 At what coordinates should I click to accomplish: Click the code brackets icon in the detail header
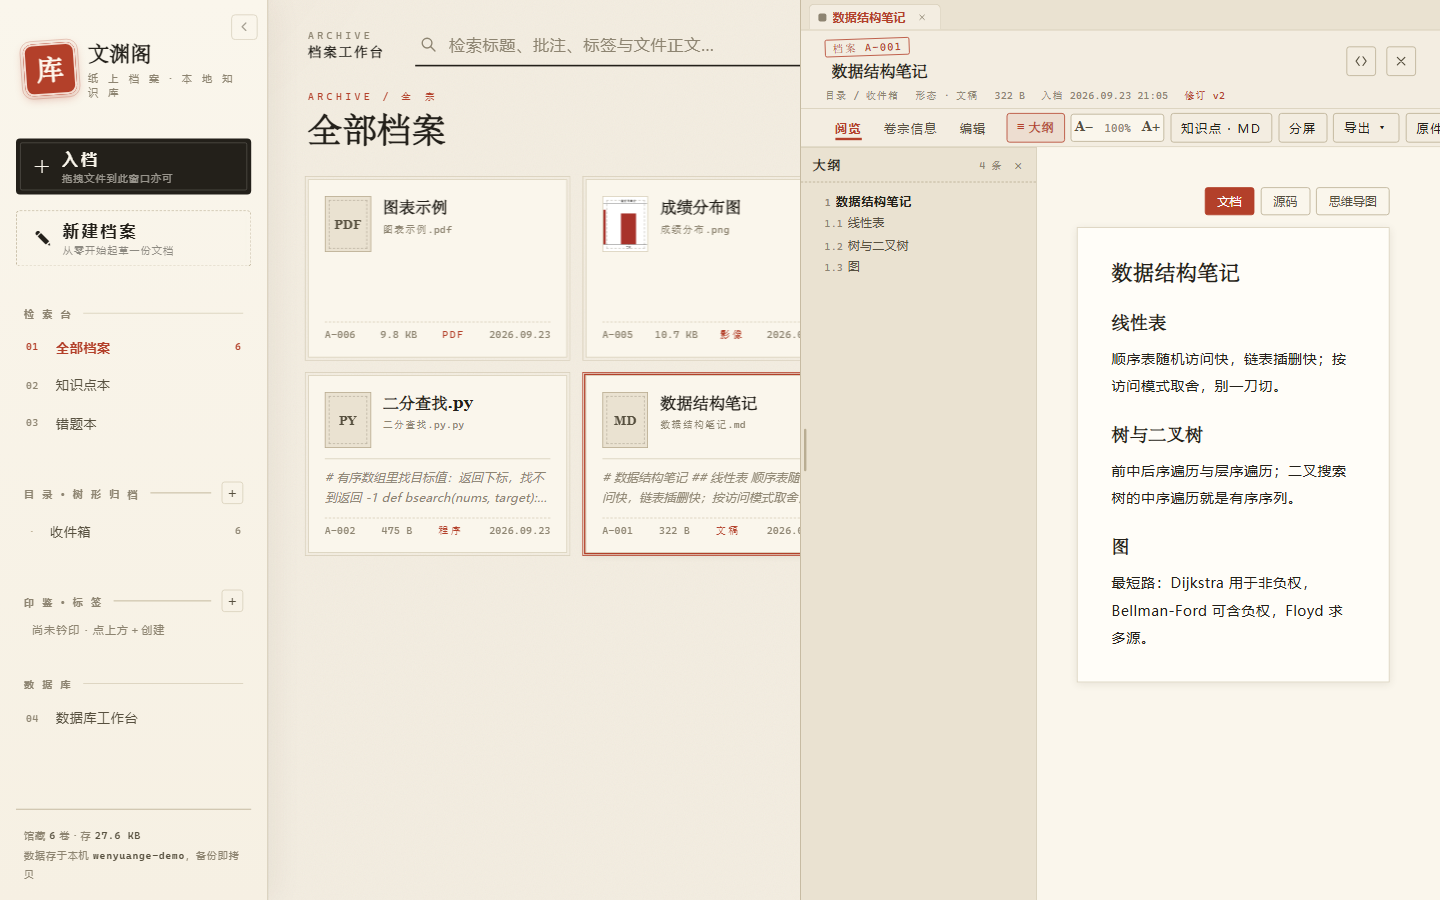click(1361, 61)
